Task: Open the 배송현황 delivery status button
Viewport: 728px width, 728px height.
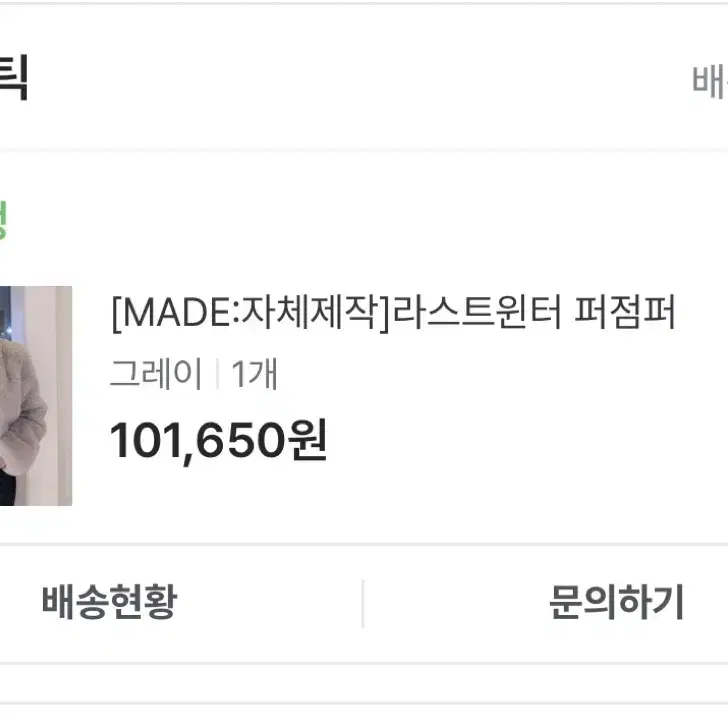Action: (x=110, y=602)
